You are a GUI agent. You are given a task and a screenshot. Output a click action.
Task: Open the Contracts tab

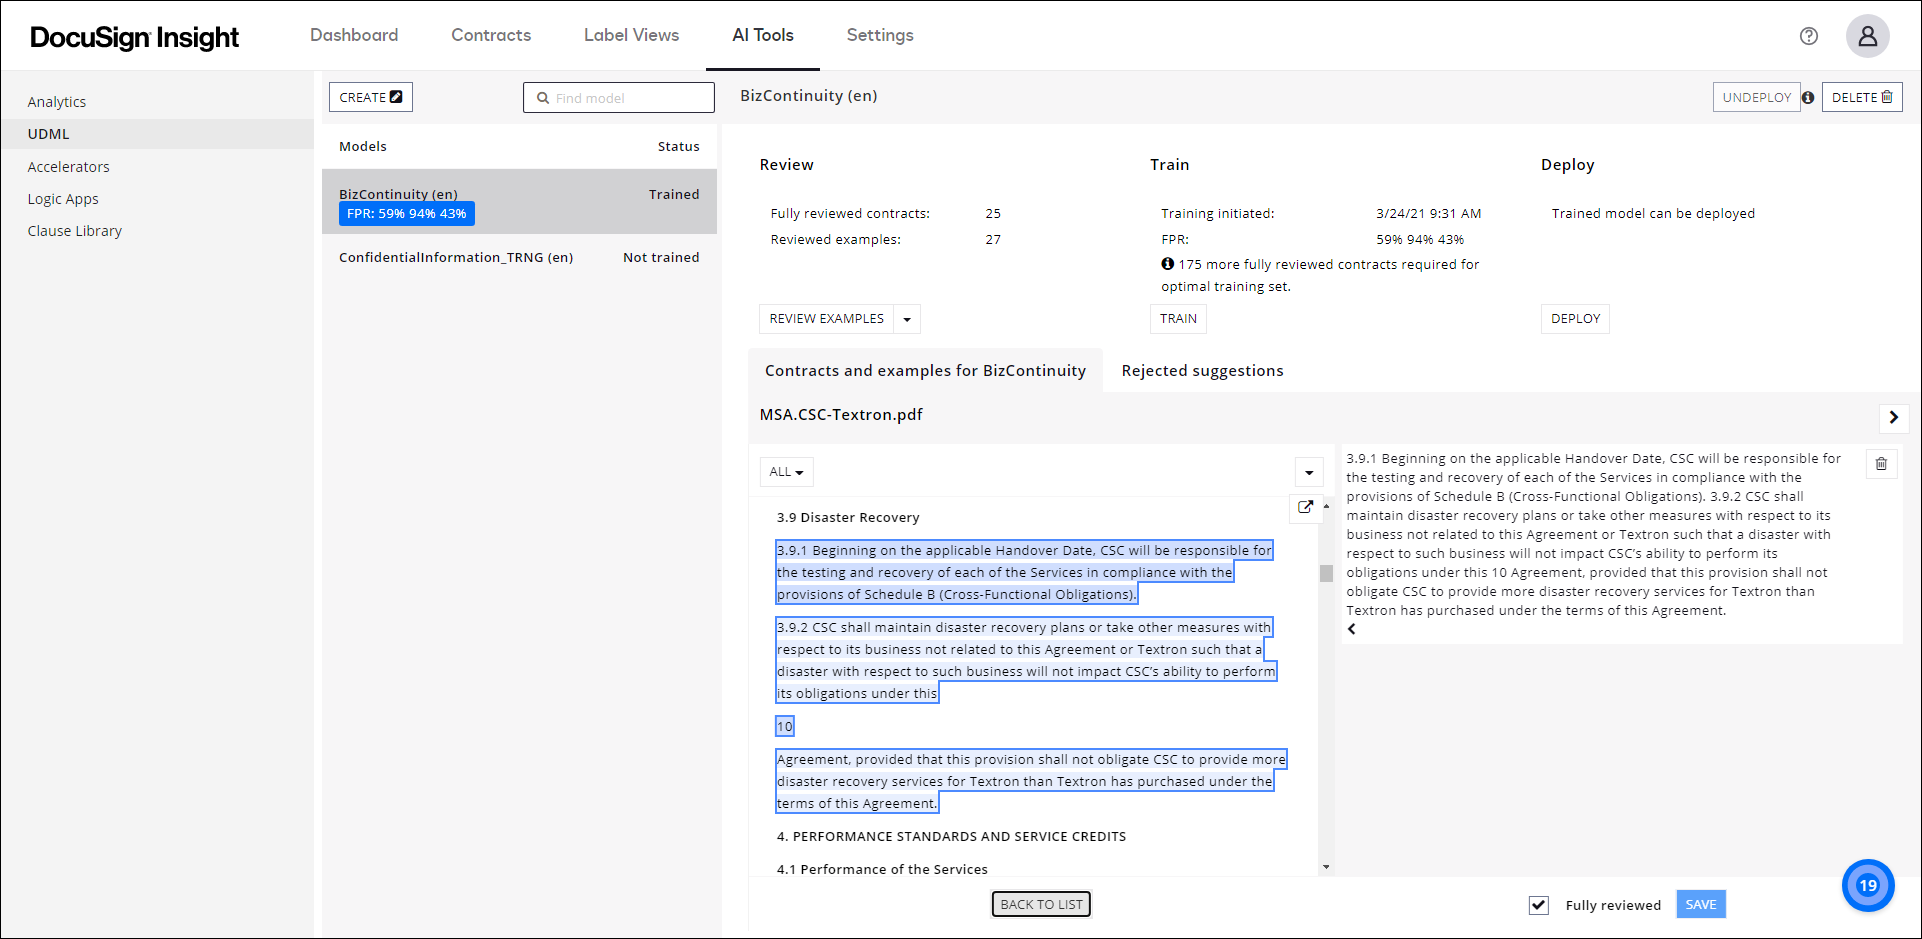491,35
